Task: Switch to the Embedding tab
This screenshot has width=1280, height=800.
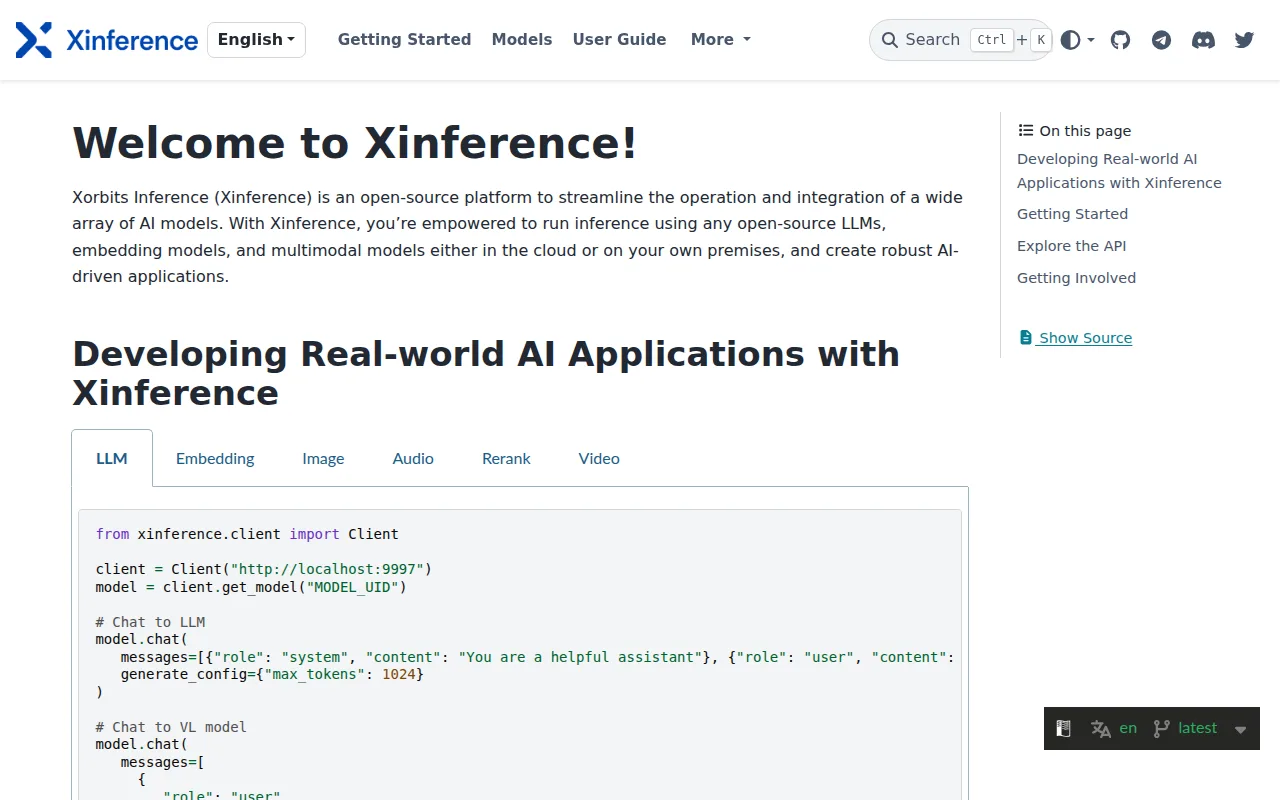Action: [215, 458]
